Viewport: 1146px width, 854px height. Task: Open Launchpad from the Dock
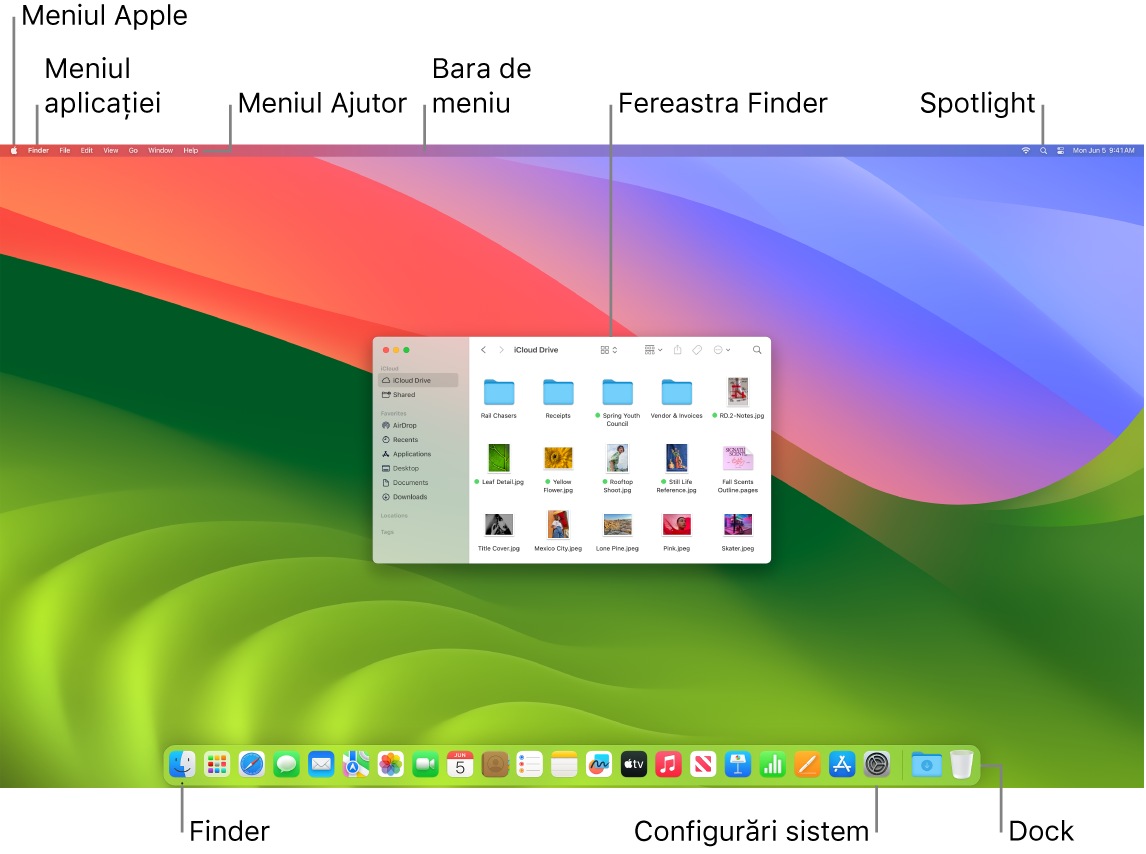tap(217, 764)
